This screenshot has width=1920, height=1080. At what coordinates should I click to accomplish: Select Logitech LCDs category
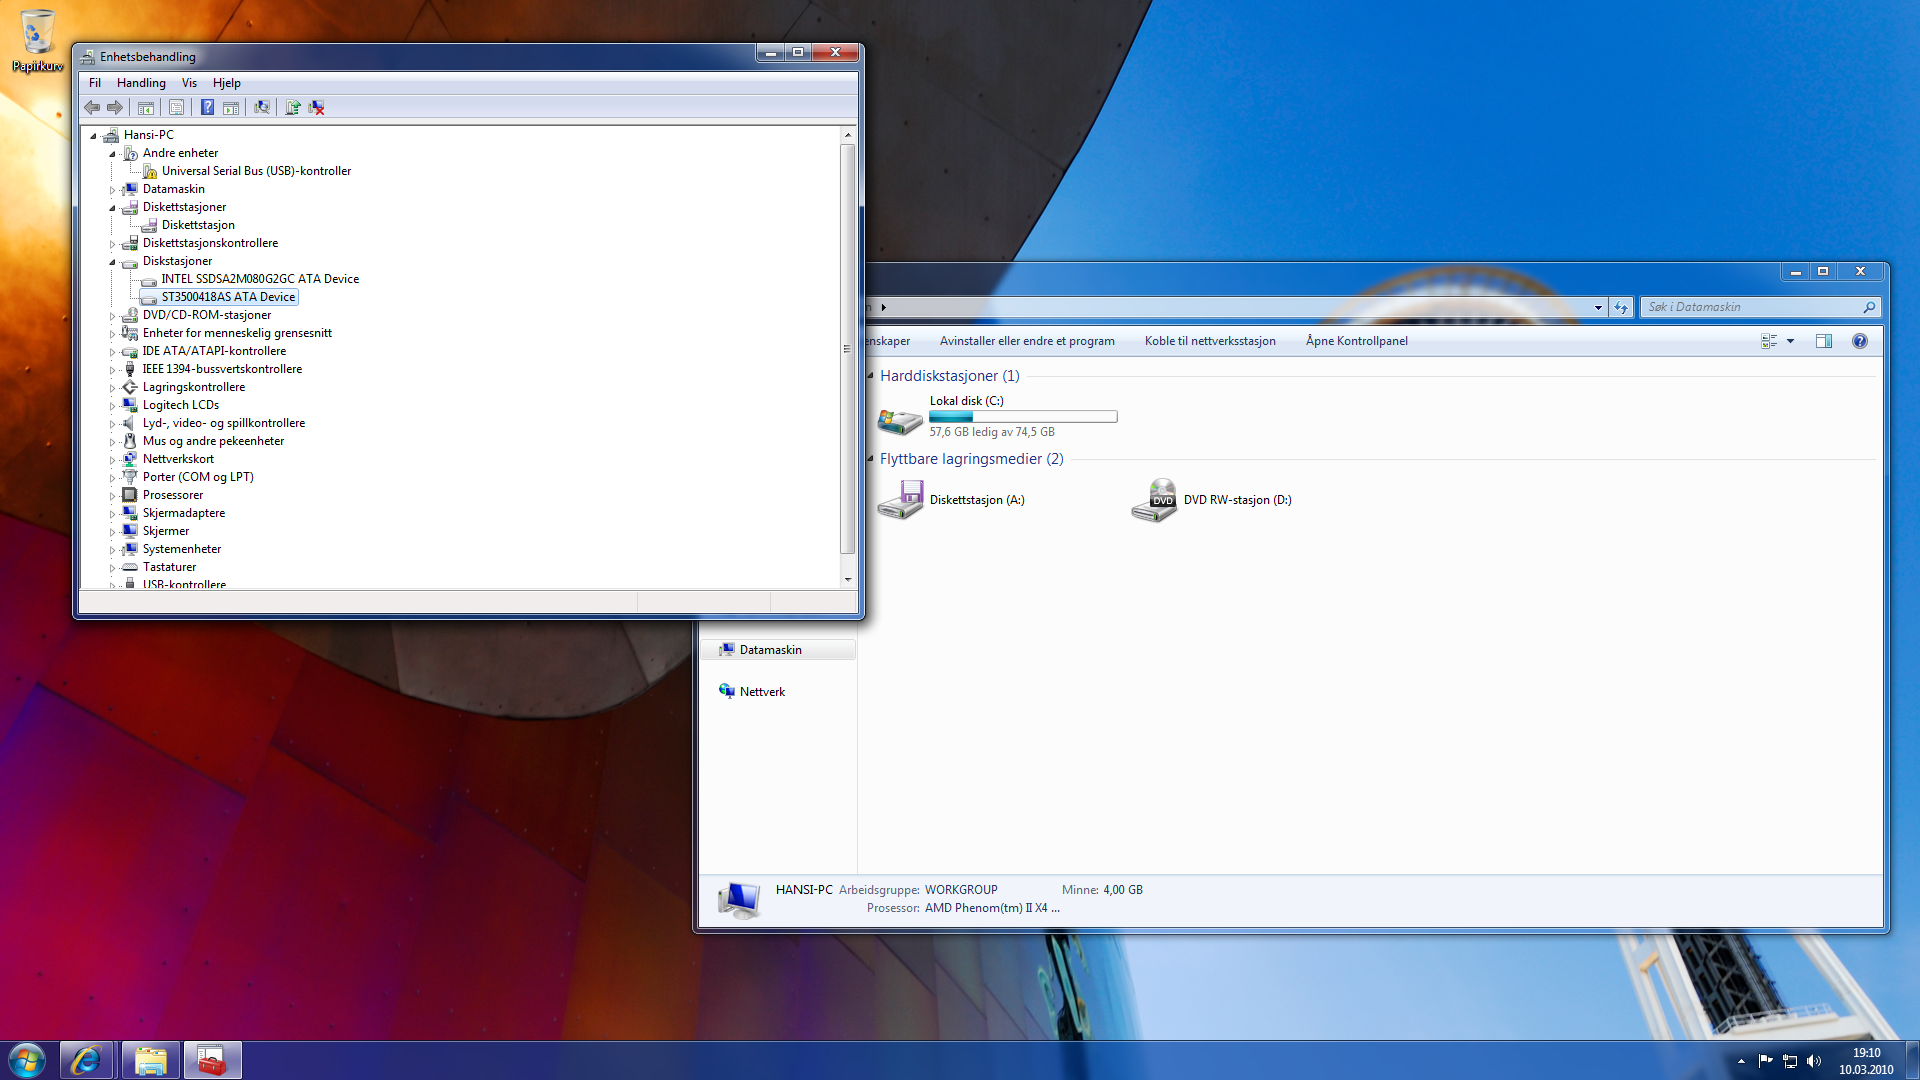(180, 405)
